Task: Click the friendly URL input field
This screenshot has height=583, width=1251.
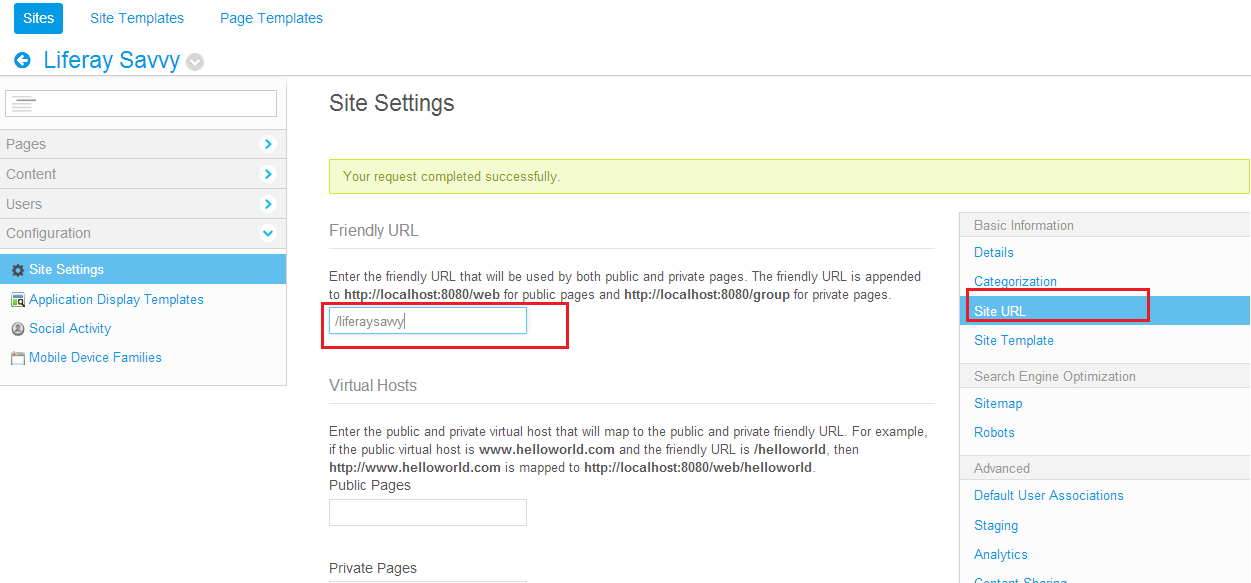Action: point(428,321)
